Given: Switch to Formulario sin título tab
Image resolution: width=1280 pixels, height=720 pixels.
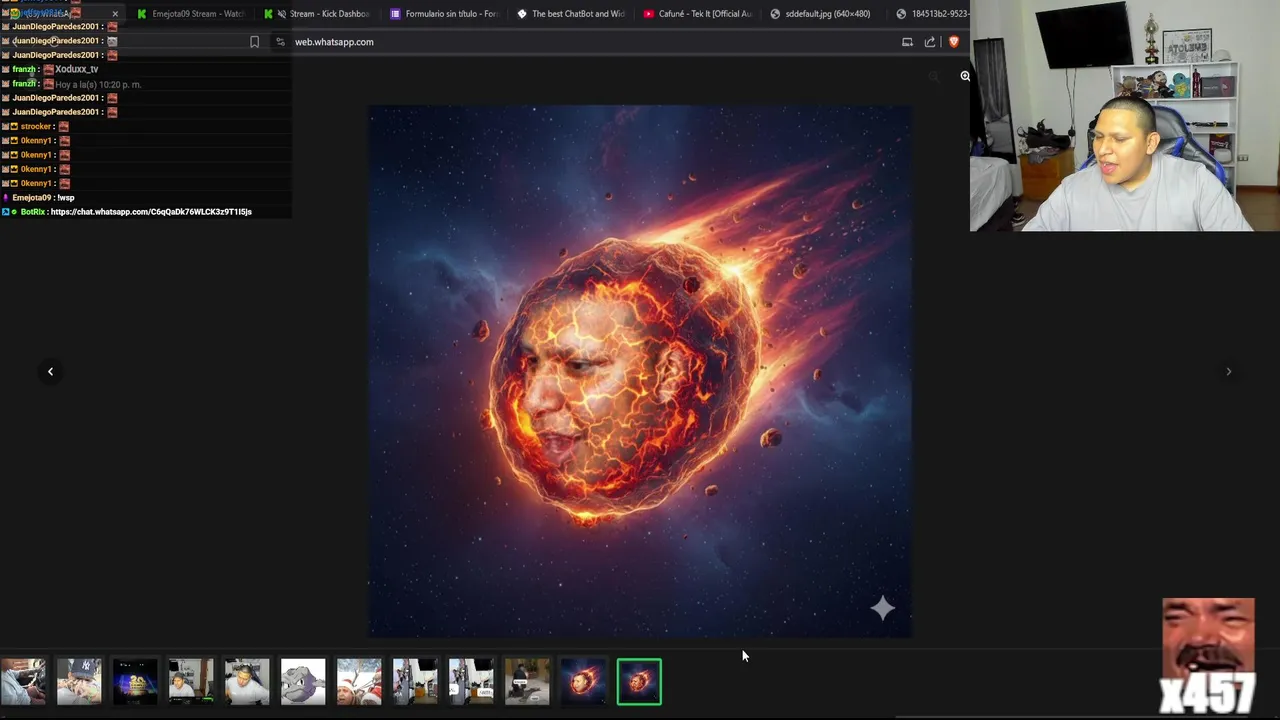Looking at the screenshot, I should tap(445, 14).
